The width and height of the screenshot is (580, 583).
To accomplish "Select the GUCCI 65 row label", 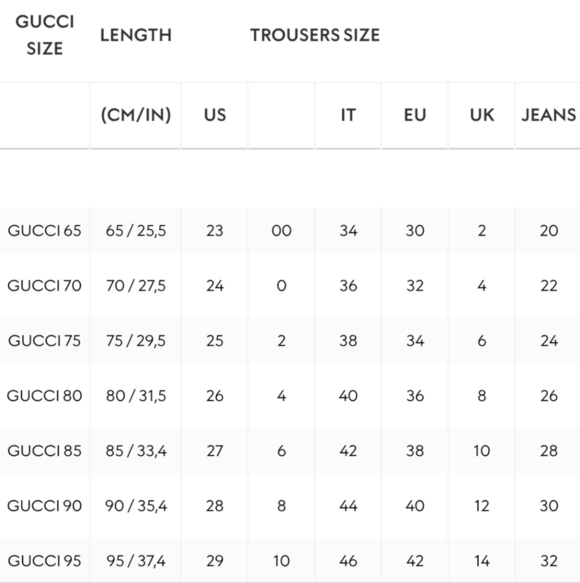I will click(44, 231).
